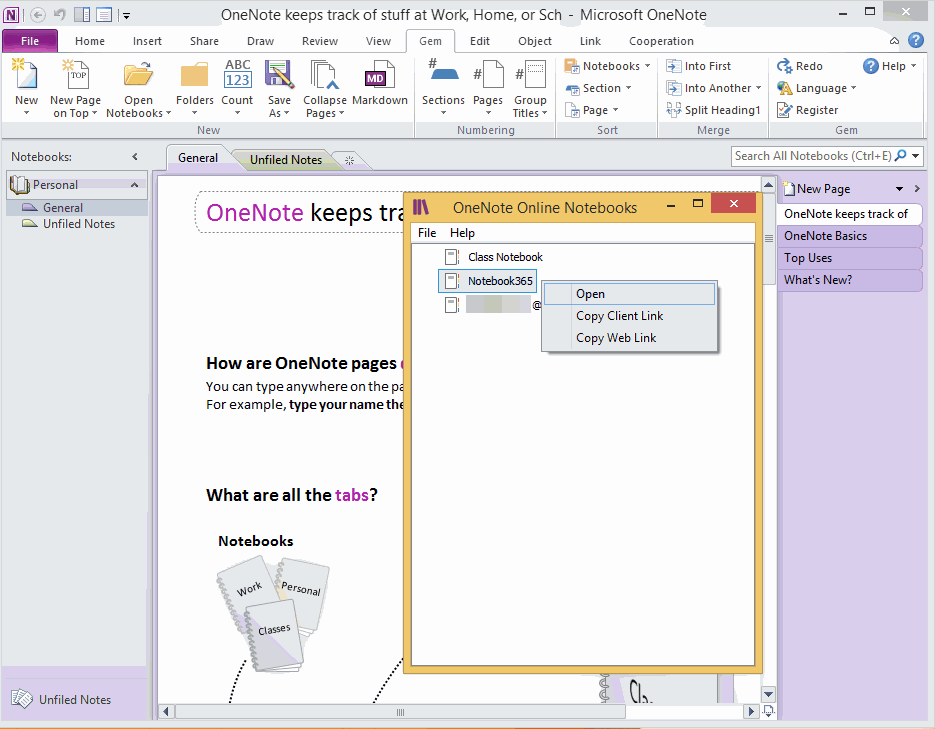Viewport: 935px width, 729px height.
Task: Open the File tab
Action: point(30,41)
